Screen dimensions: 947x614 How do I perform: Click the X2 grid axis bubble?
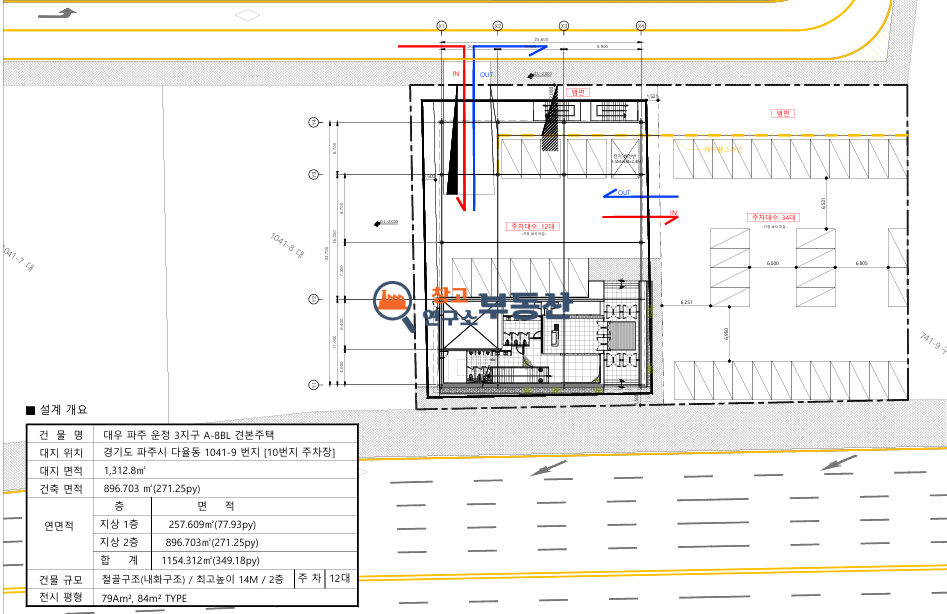pos(498,26)
